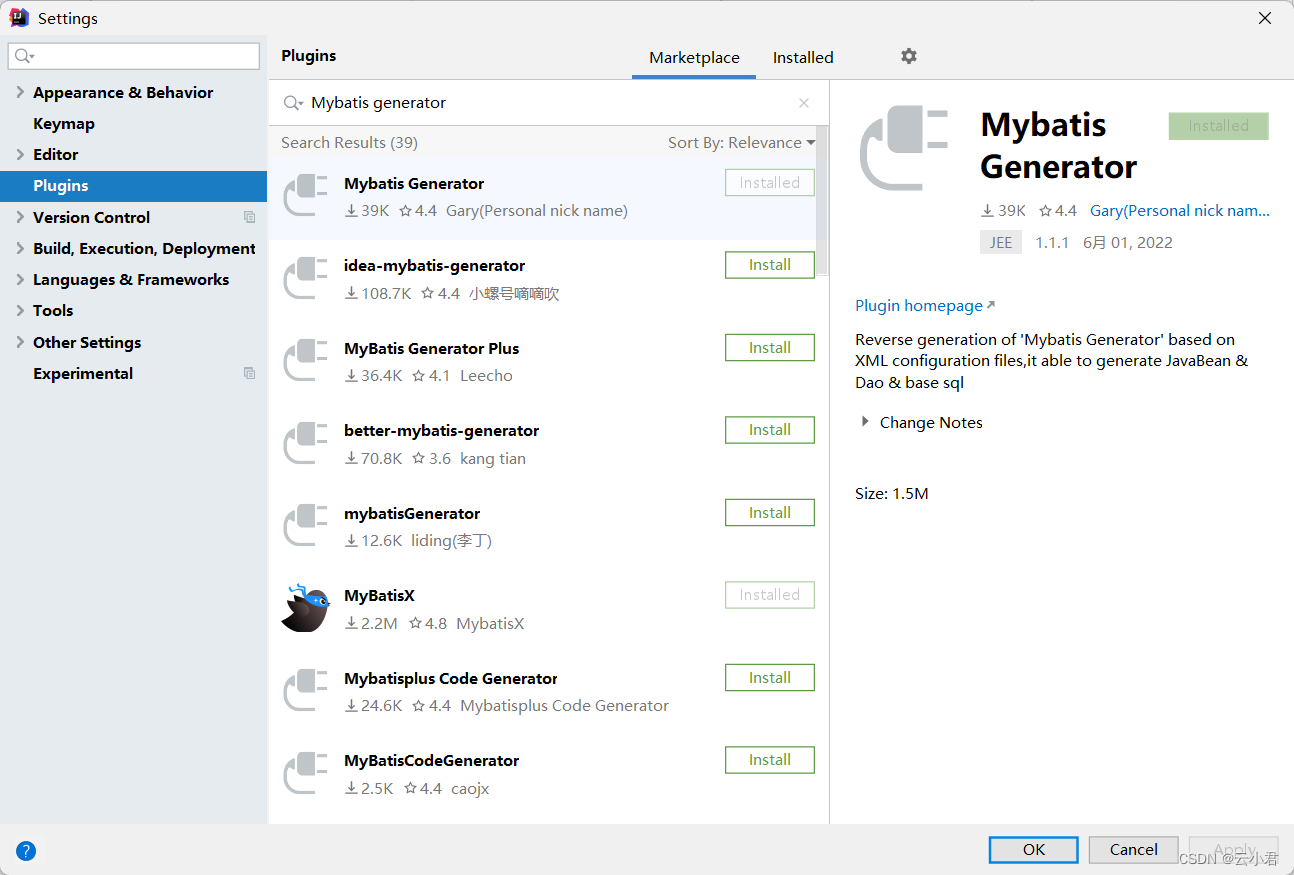This screenshot has height=875, width=1294.
Task: Click the JEE tag in plugin details
Action: (1001, 242)
